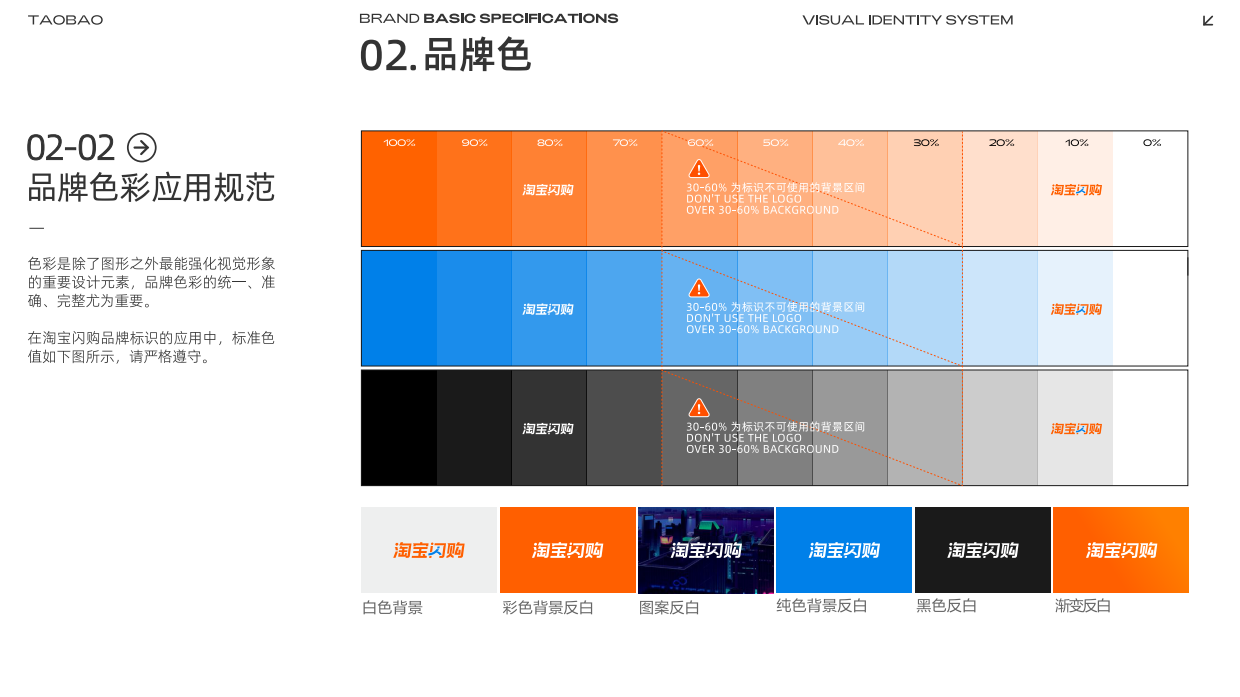Click the 0% percentage label
The image size is (1240, 697).
point(1152,143)
